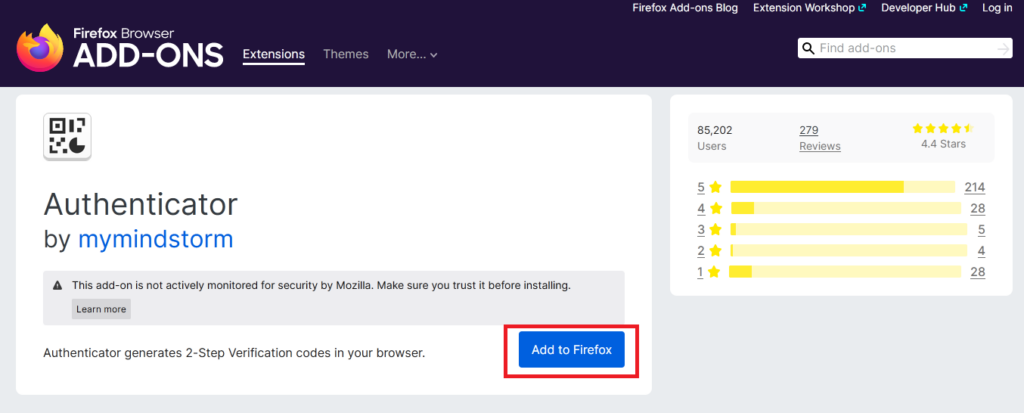Open the Firefox Add-ons Blog link
The width and height of the screenshot is (1024, 413).
coord(685,8)
